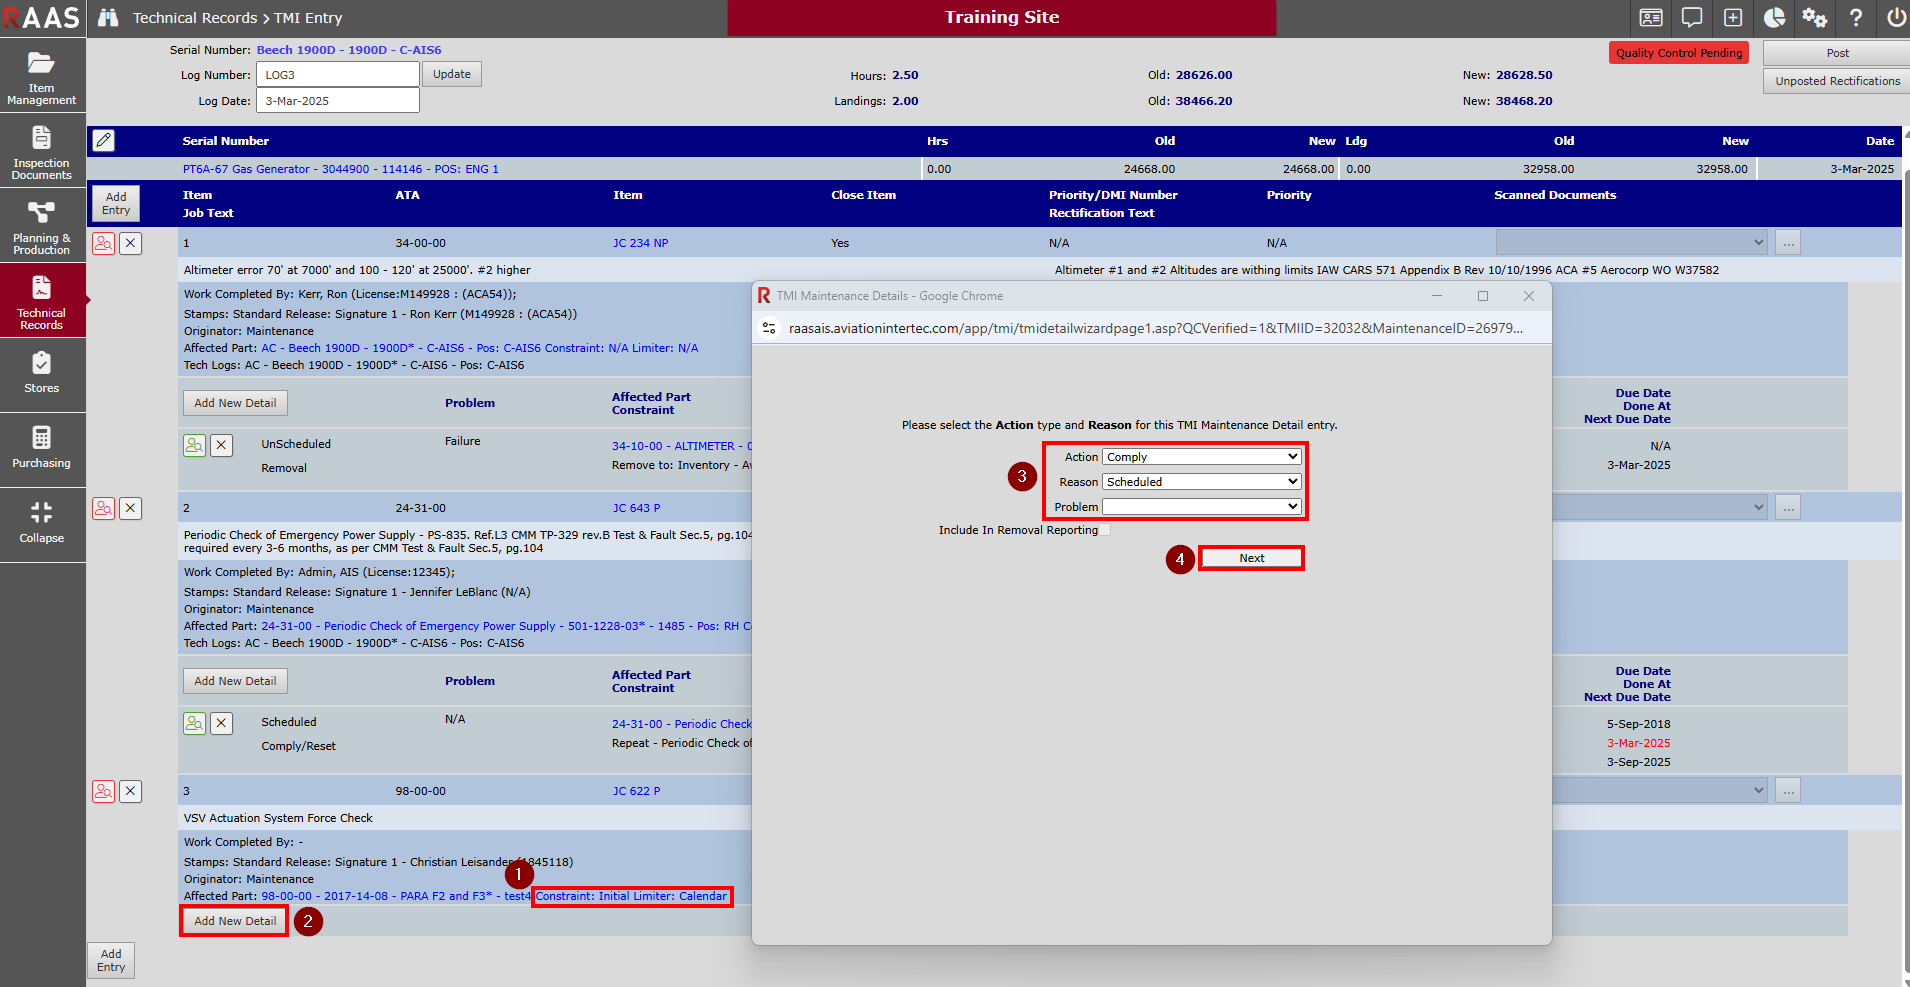Open the Stores module
The height and width of the screenshot is (987, 1910).
41,373
